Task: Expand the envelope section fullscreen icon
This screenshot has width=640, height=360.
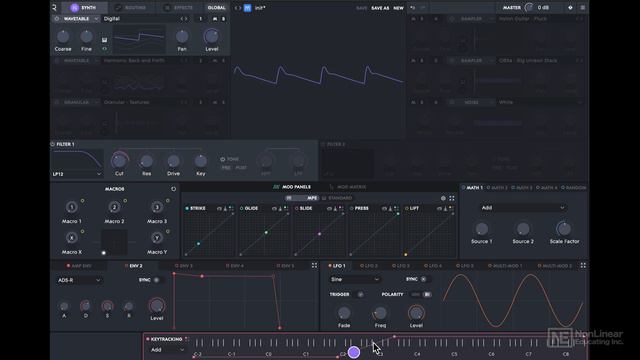Action: coord(314,265)
